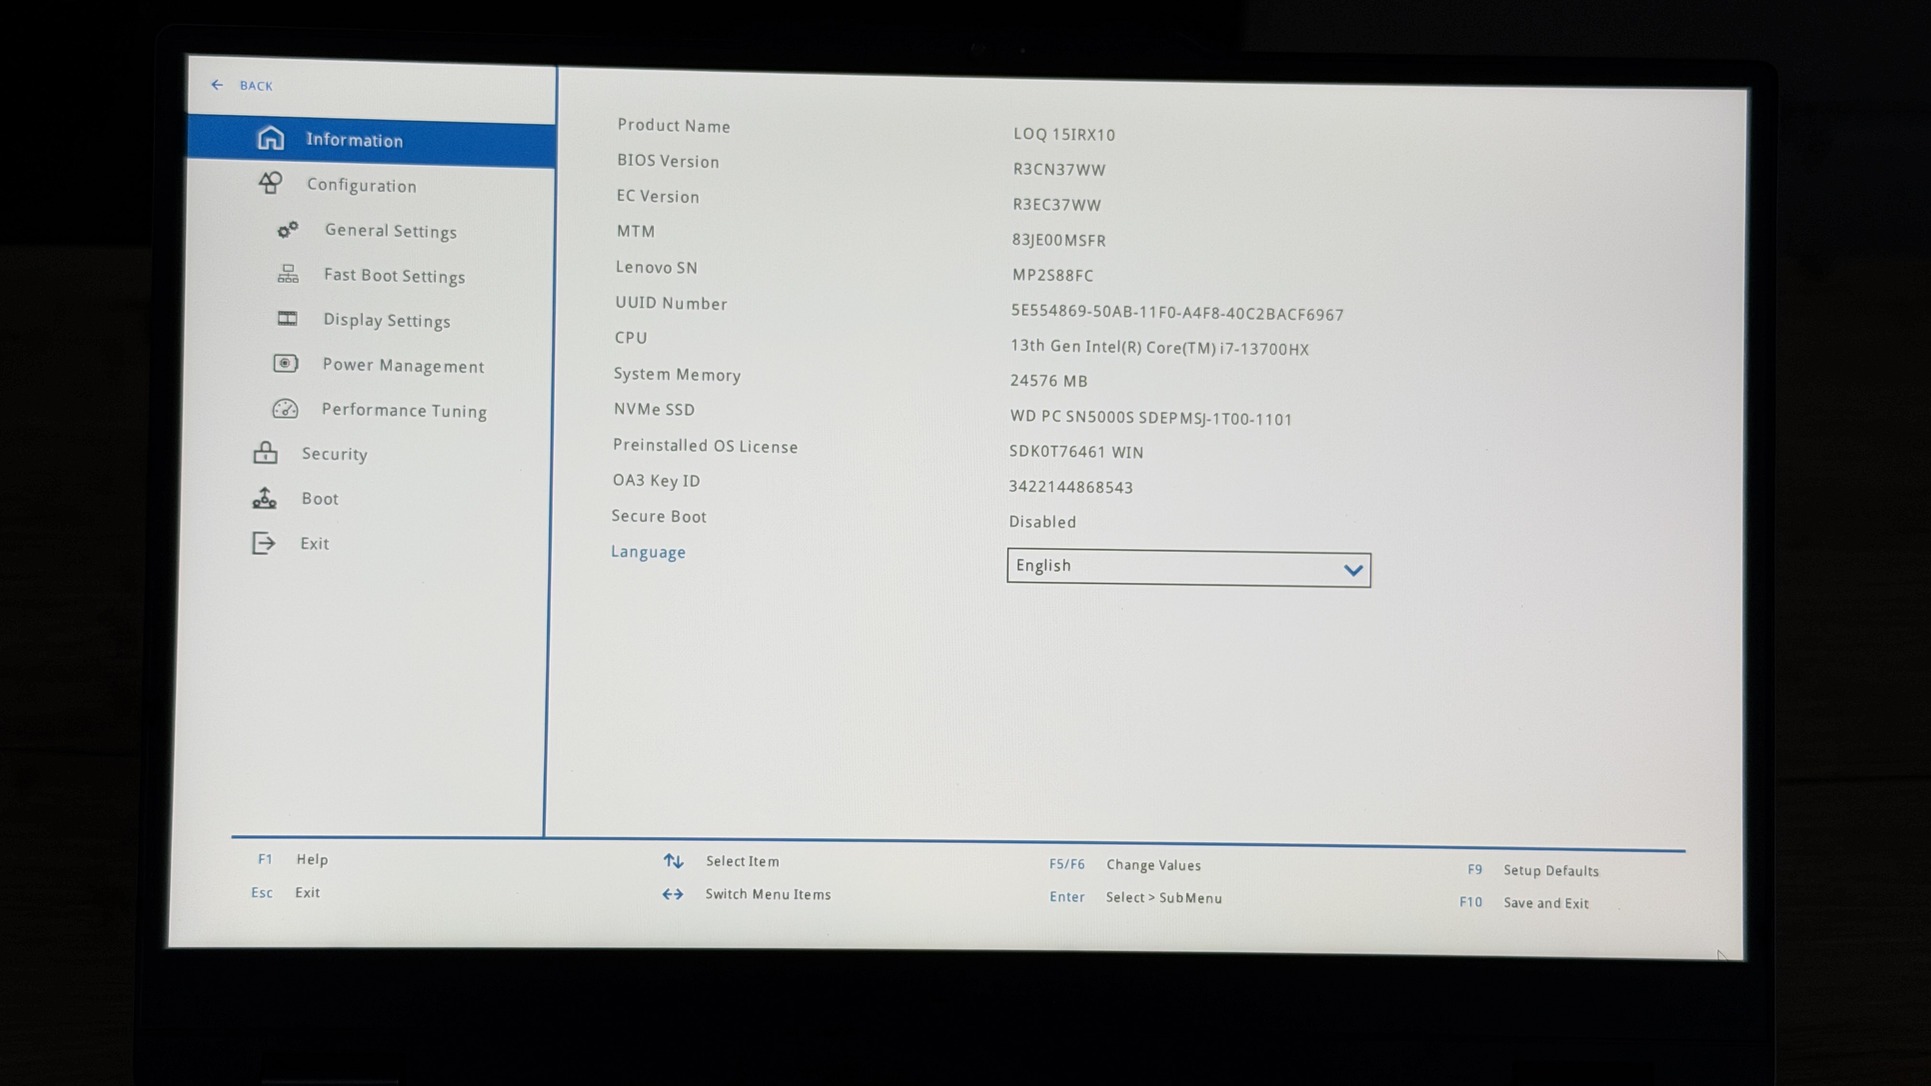The image size is (1931, 1086).
Task: Click the Configuration shapes icon
Action: tap(270, 183)
